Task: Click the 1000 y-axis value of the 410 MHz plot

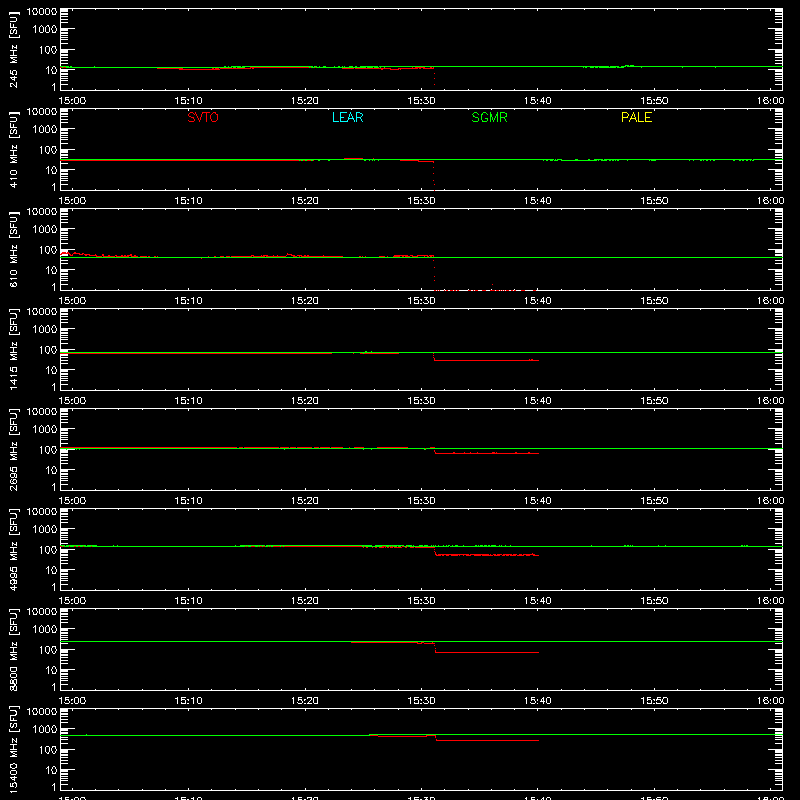Action: click(45, 130)
